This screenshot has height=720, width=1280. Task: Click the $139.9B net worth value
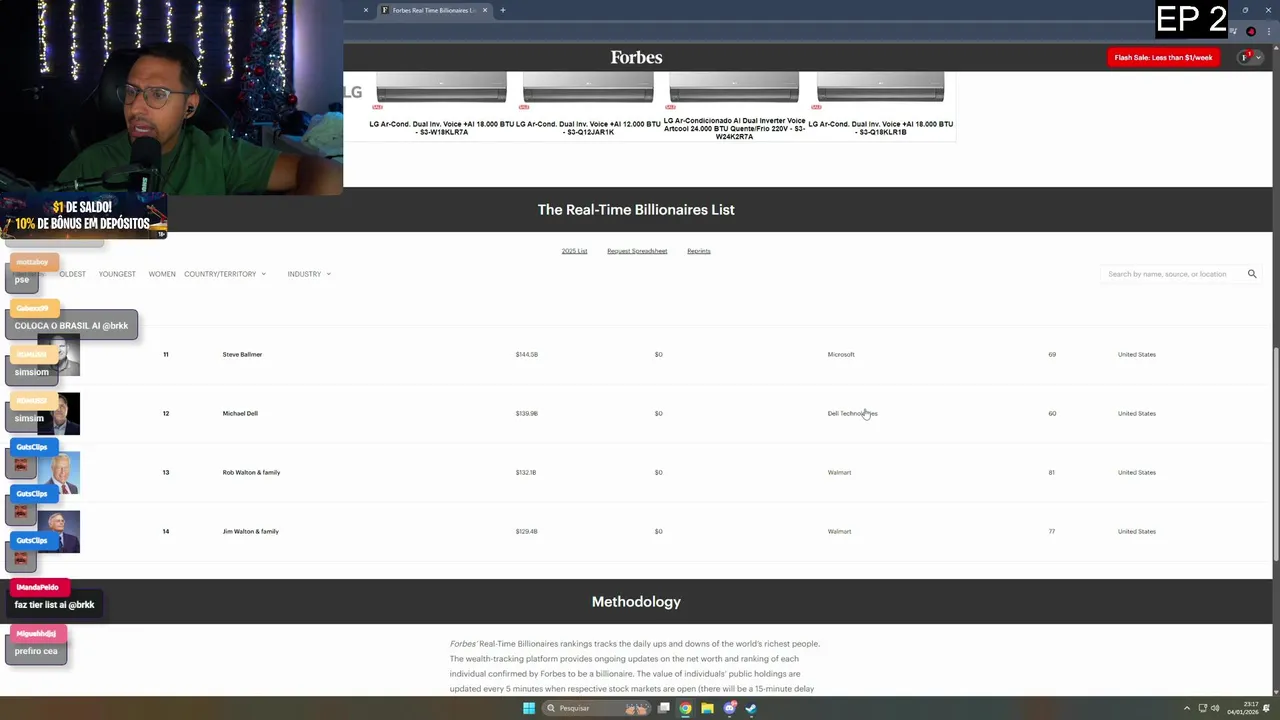pyautogui.click(x=526, y=413)
